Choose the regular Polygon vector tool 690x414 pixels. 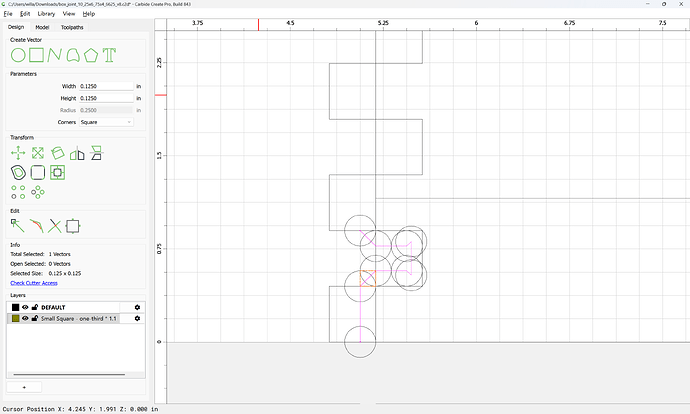pyautogui.click(x=91, y=55)
